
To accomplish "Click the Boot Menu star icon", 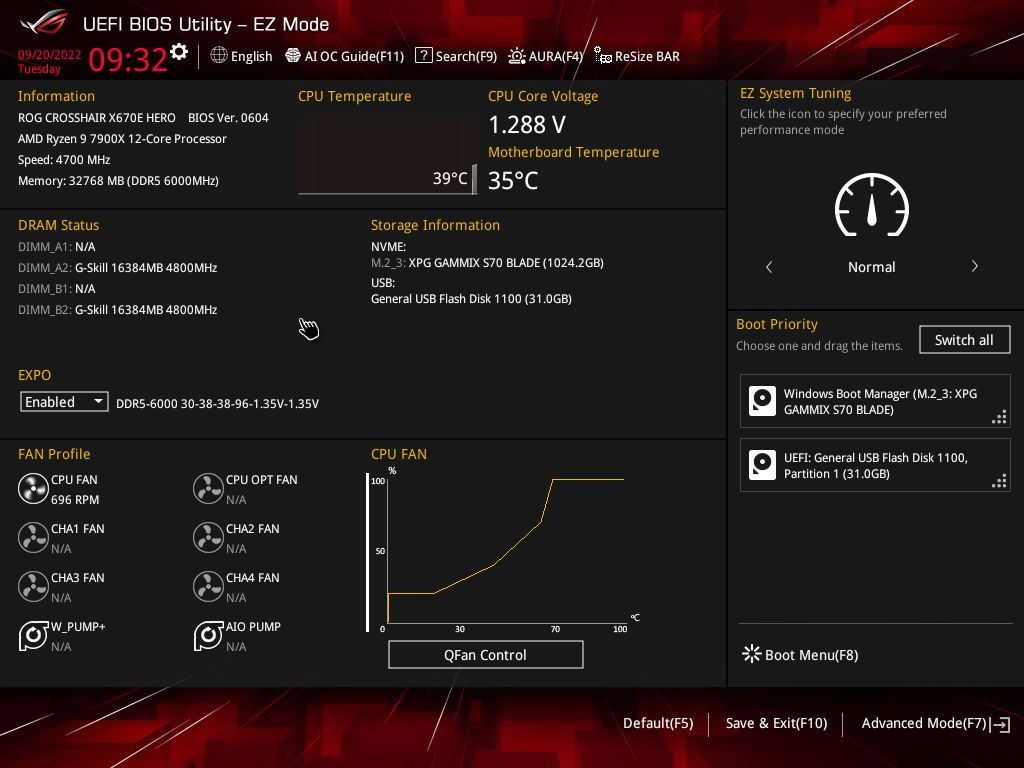I will (752, 654).
